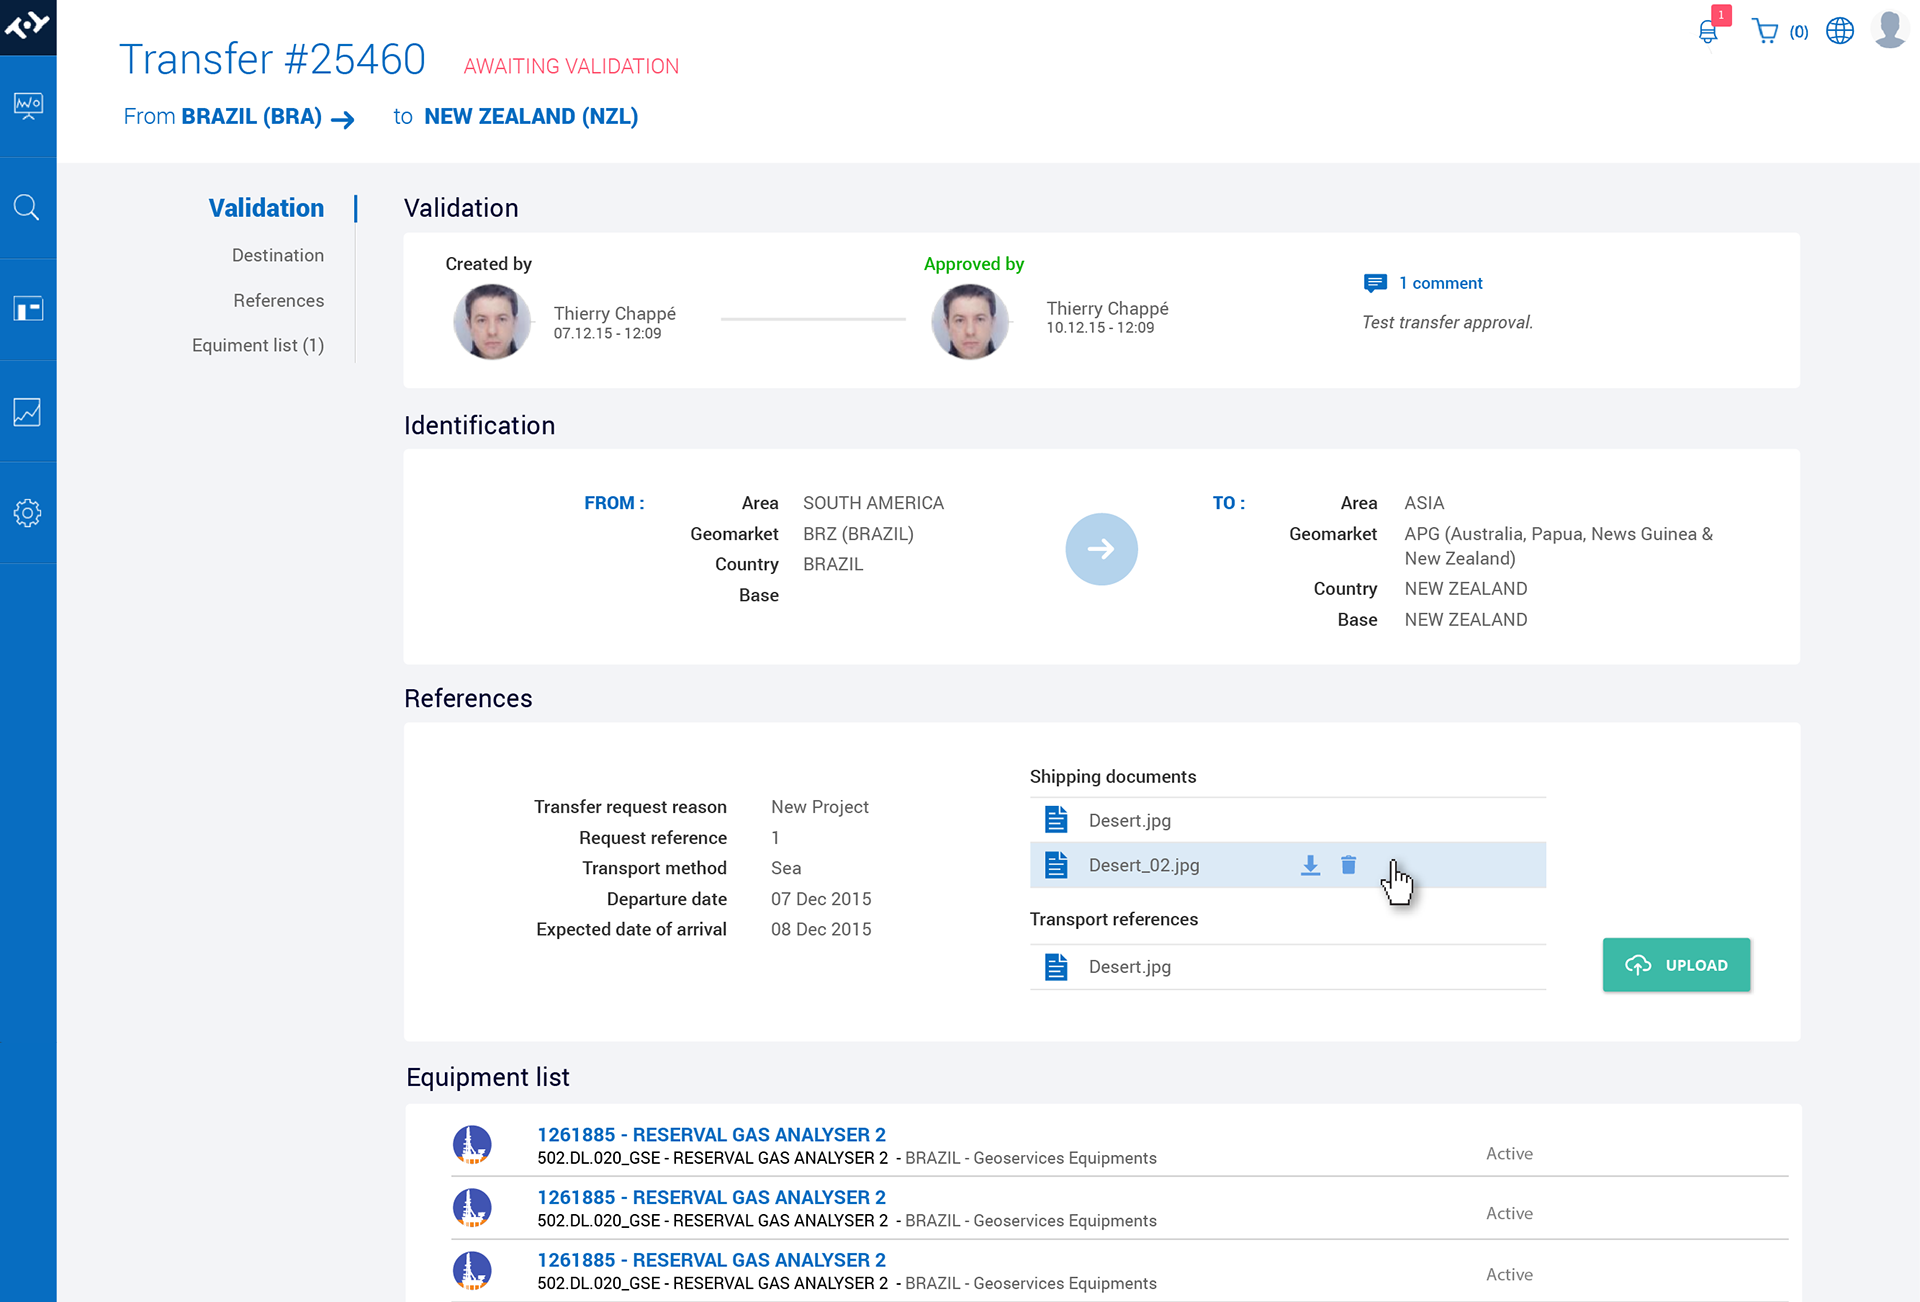Image resolution: width=1920 pixels, height=1302 pixels.
Task: Delete Desert_02.jpg with trash icon
Action: point(1348,865)
